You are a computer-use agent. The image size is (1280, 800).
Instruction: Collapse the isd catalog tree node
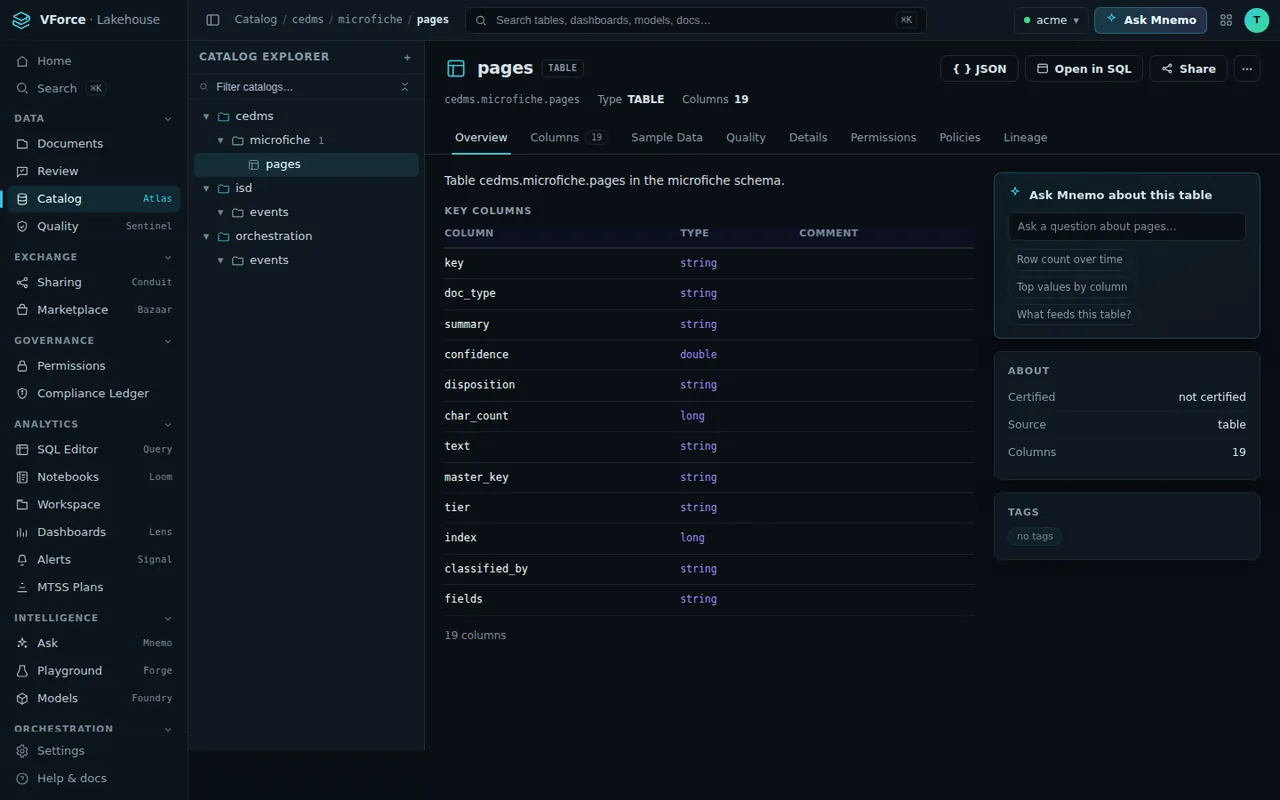pyautogui.click(x=206, y=188)
